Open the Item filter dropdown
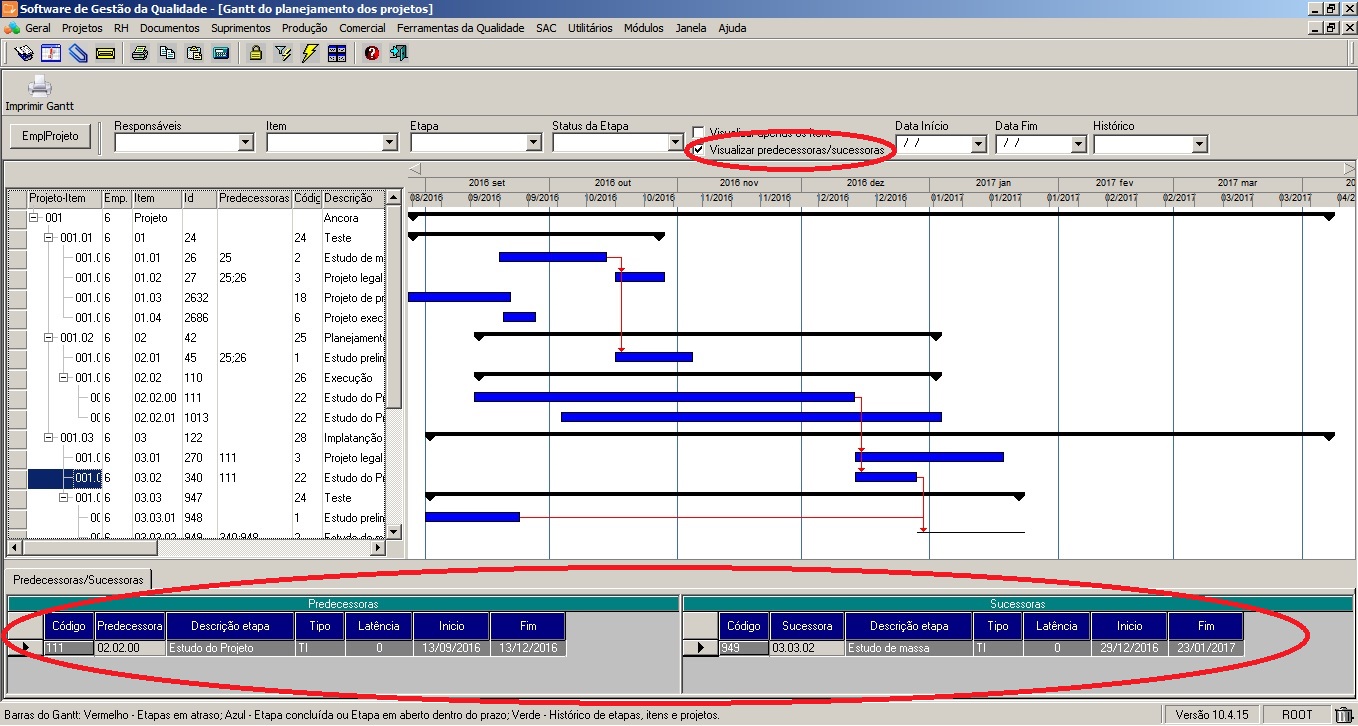 point(390,143)
